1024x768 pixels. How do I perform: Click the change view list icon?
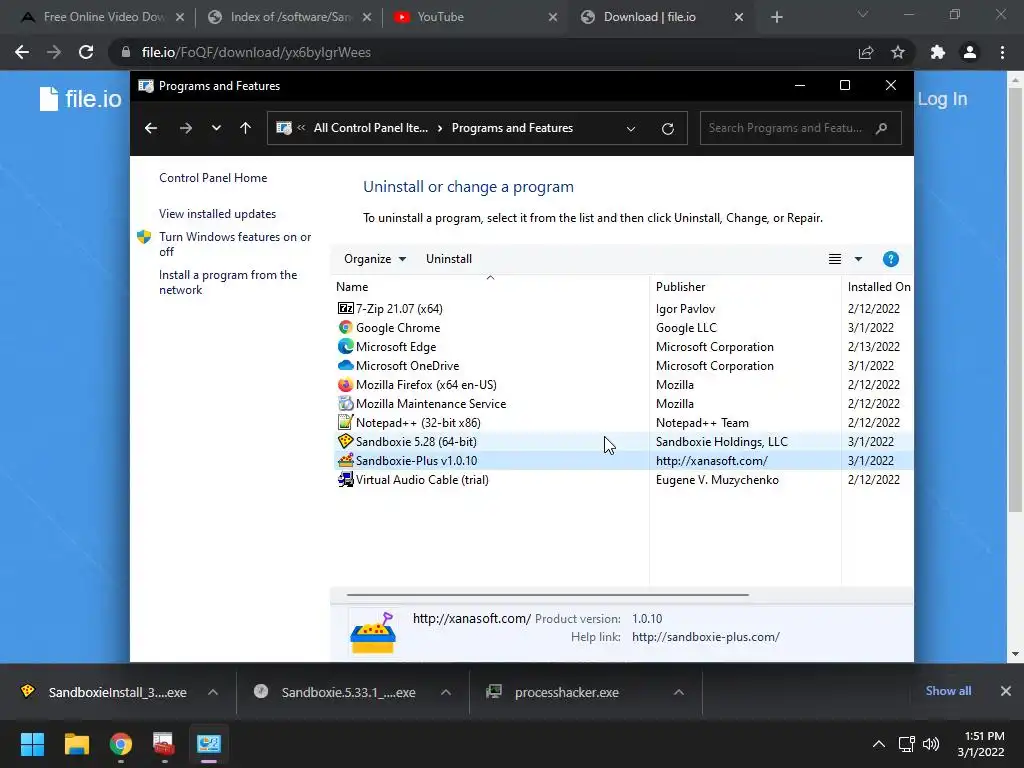pos(835,259)
